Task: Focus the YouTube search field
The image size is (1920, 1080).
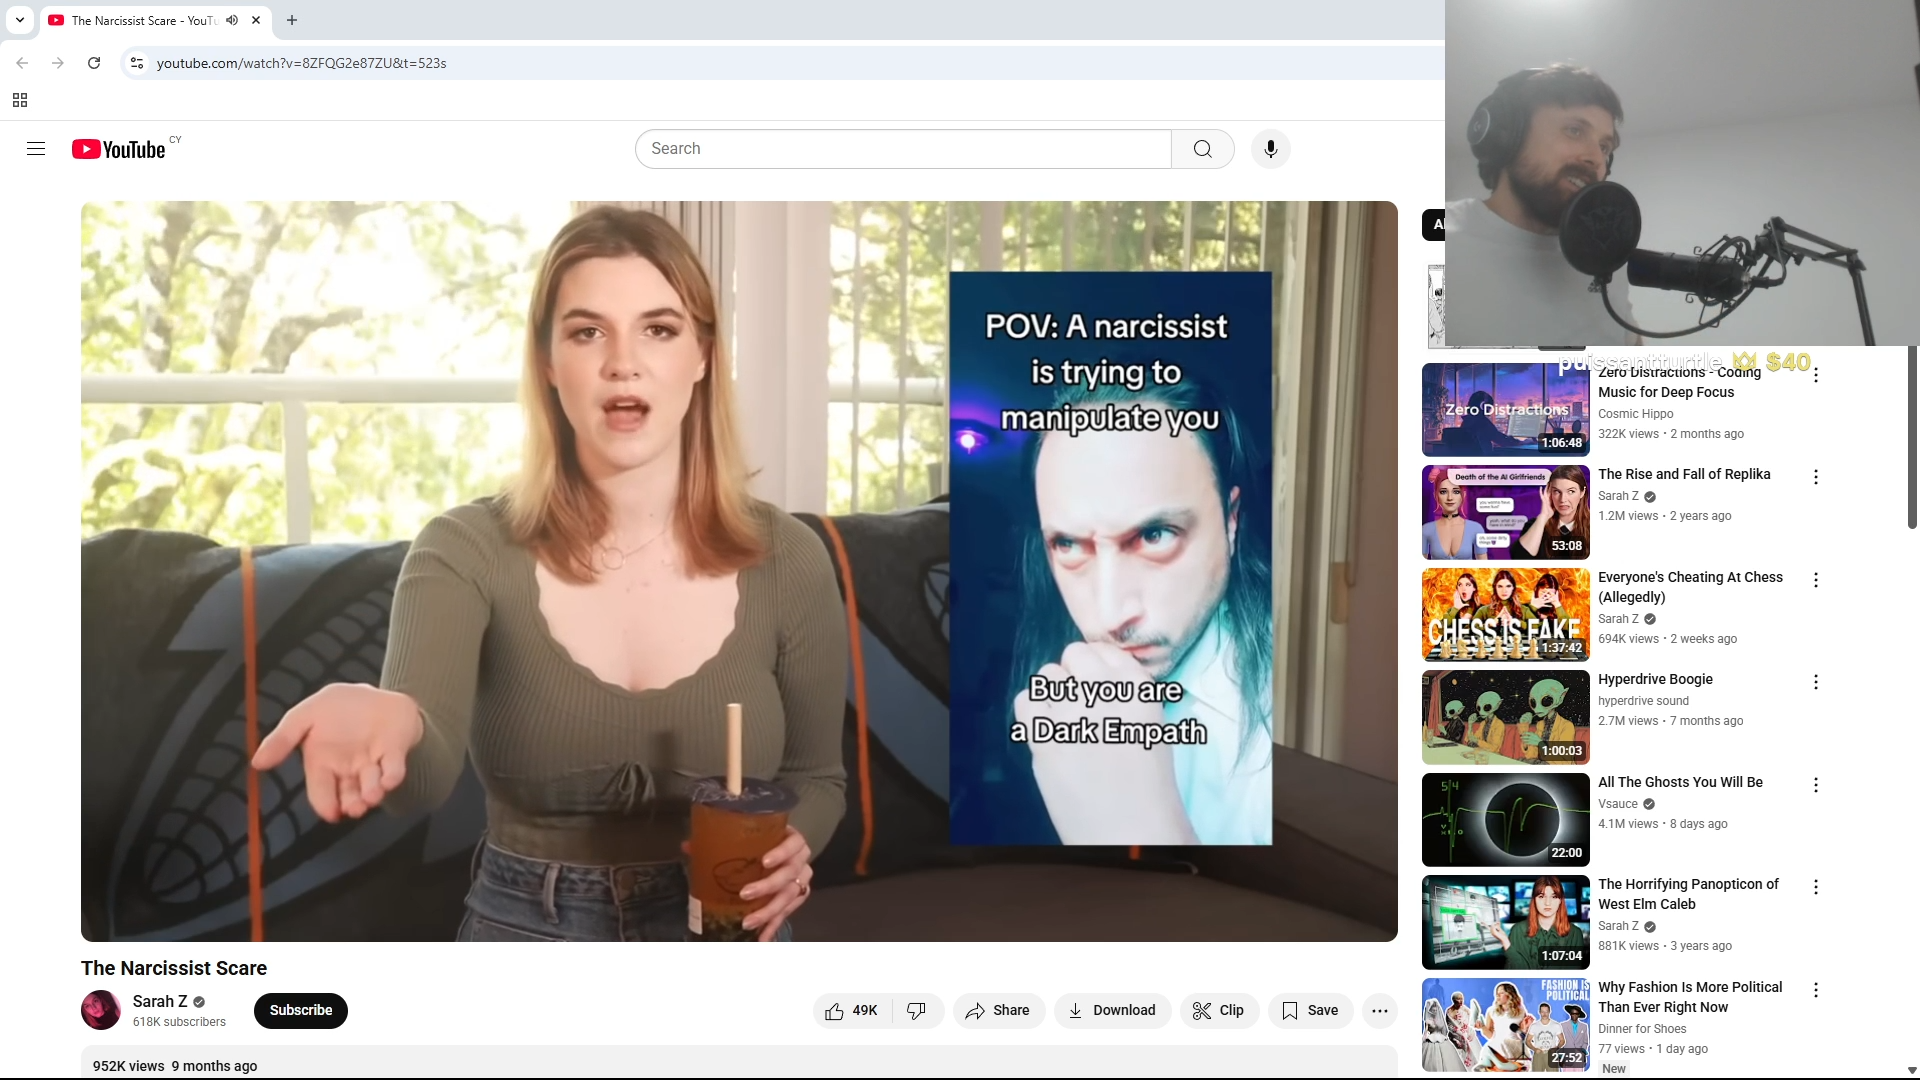Action: pos(903,149)
